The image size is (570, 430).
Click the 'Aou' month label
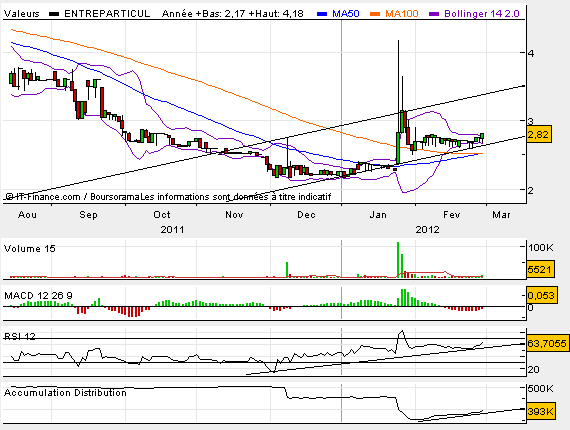[27, 215]
